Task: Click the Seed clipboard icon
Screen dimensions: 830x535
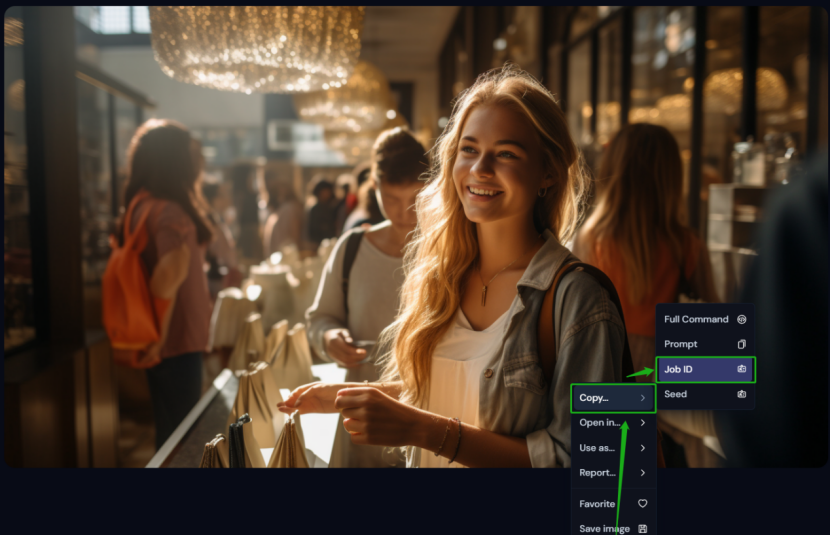Action: coord(742,394)
